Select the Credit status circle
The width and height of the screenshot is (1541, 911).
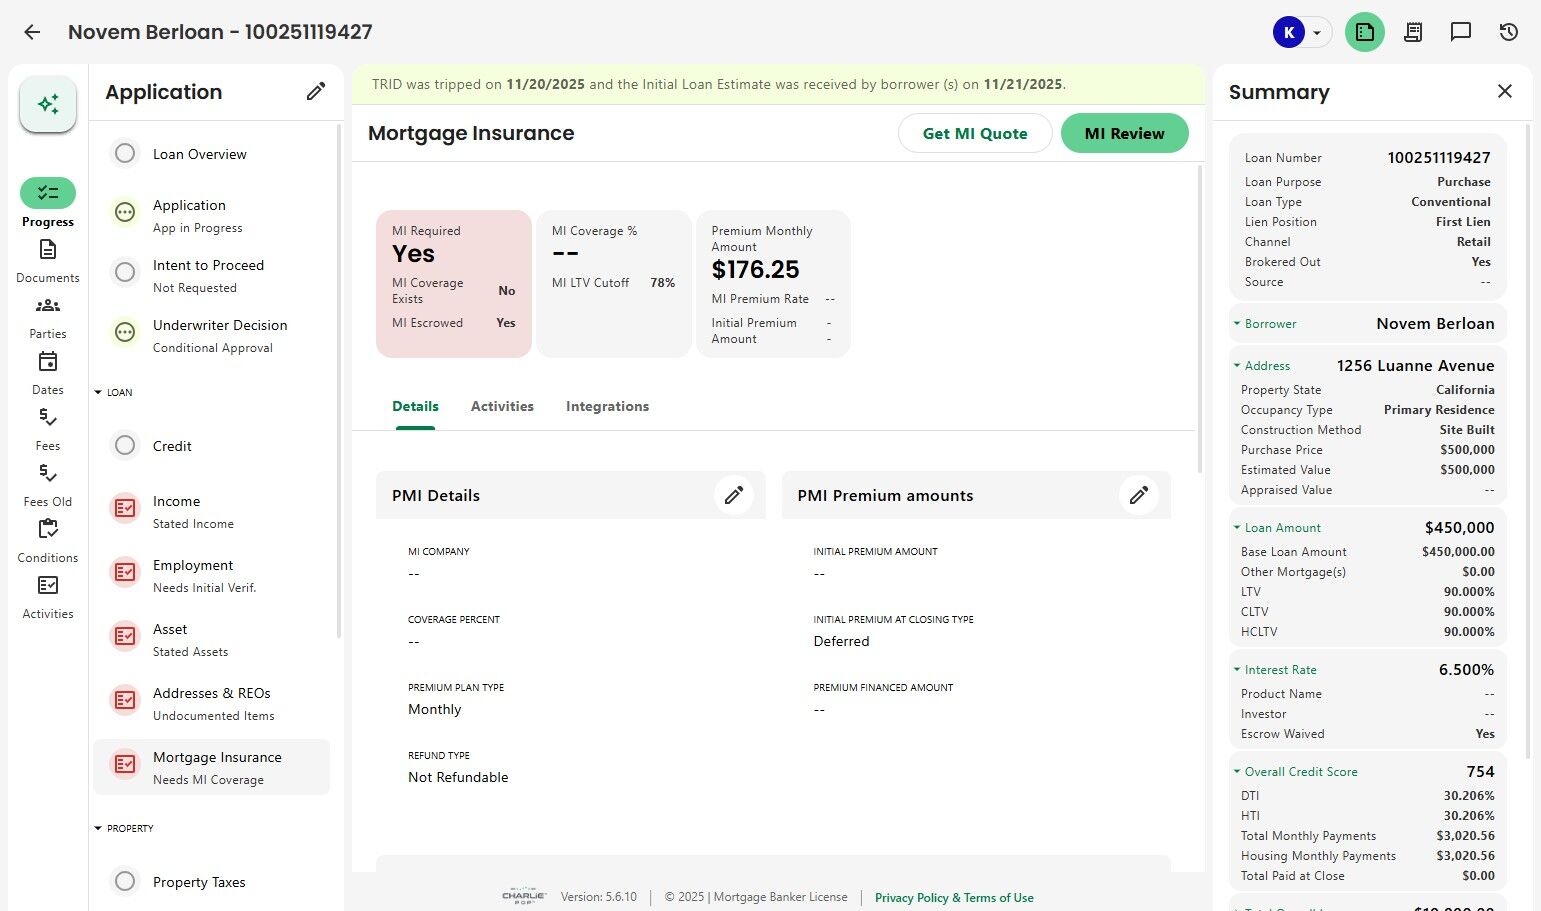pos(125,446)
